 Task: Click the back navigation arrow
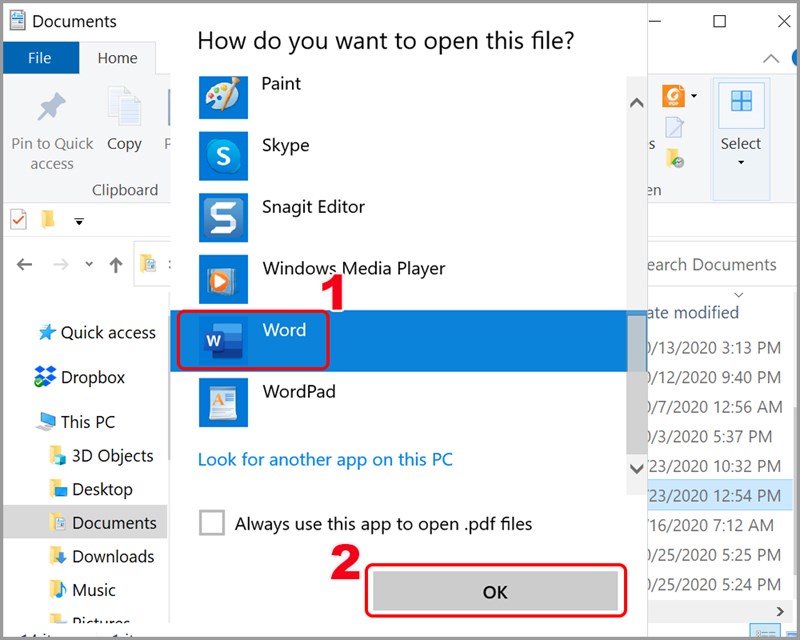[23, 264]
